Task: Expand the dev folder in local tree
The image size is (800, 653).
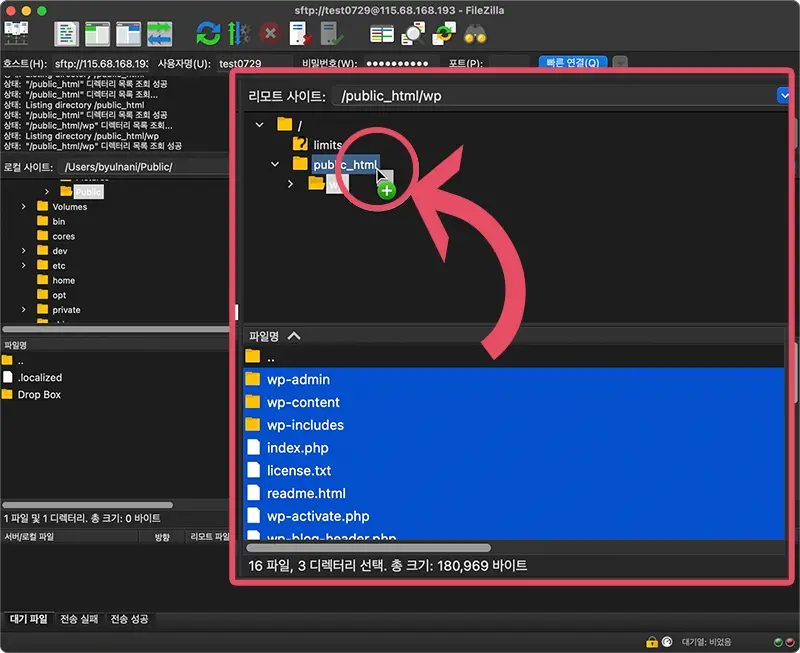Action: (23, 251)
